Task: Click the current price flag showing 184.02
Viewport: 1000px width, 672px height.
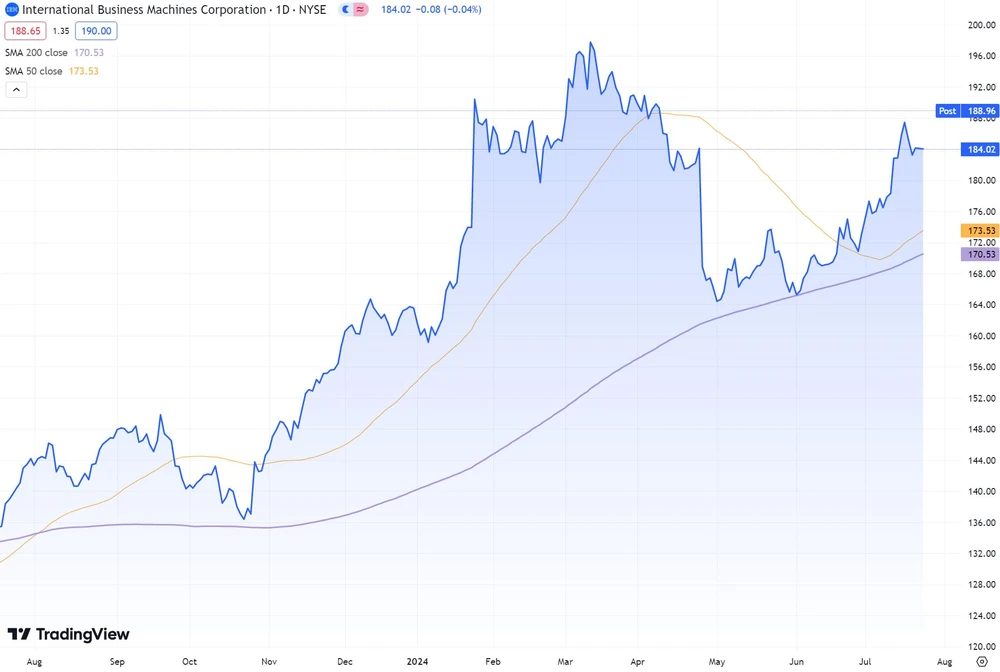Action: [x=978, y=149]
